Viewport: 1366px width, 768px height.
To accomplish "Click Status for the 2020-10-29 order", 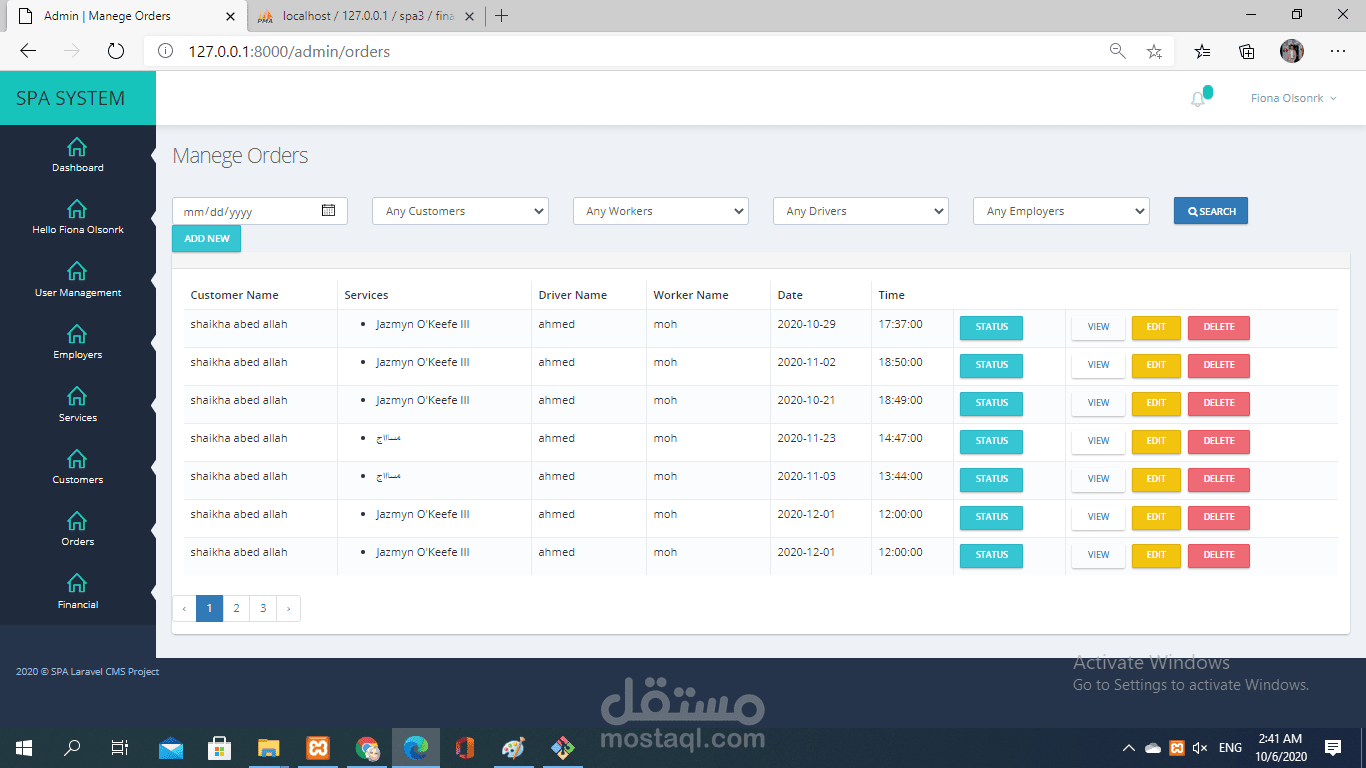I will 991,327.
